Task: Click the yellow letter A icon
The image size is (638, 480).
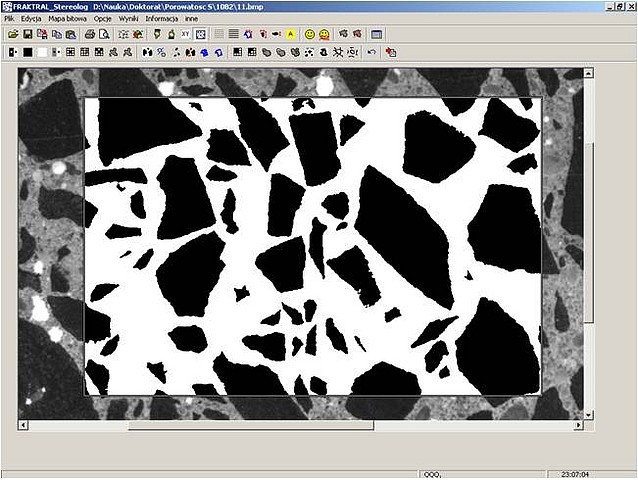Action: [x=290, y=34]
